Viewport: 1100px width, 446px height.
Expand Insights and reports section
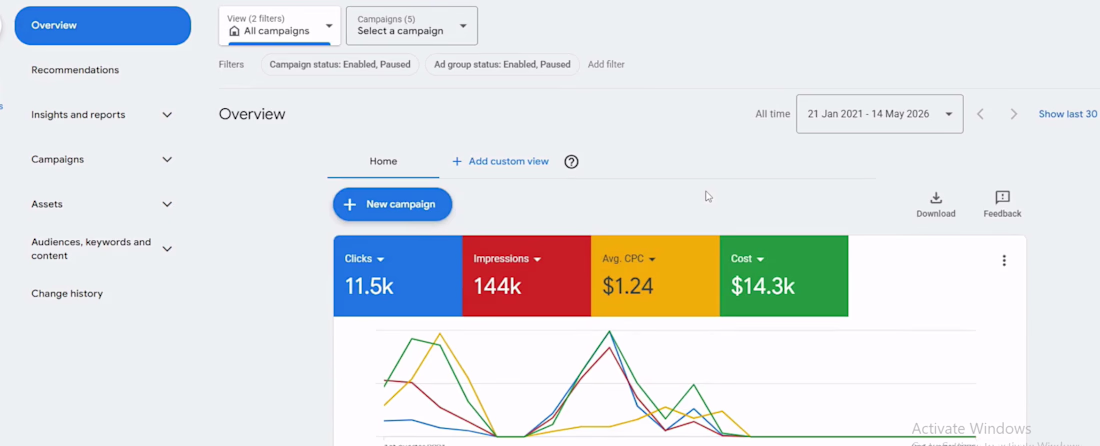click(167, 115)
